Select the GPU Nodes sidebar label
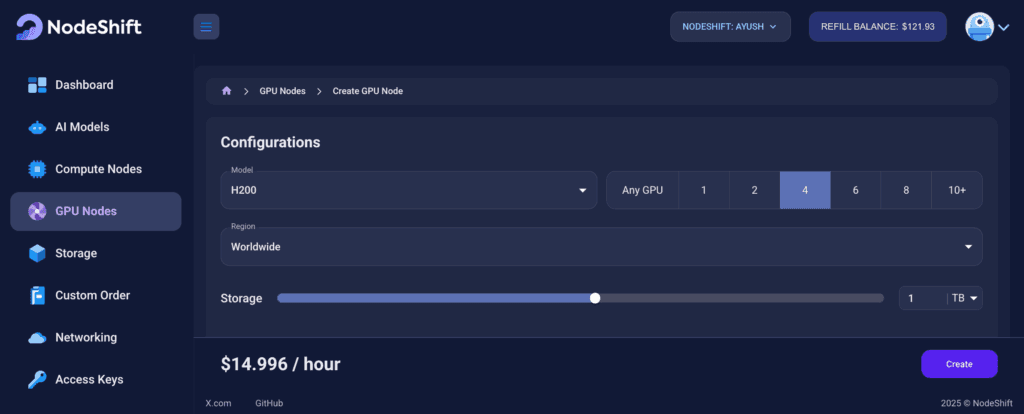 click(86, 212)
